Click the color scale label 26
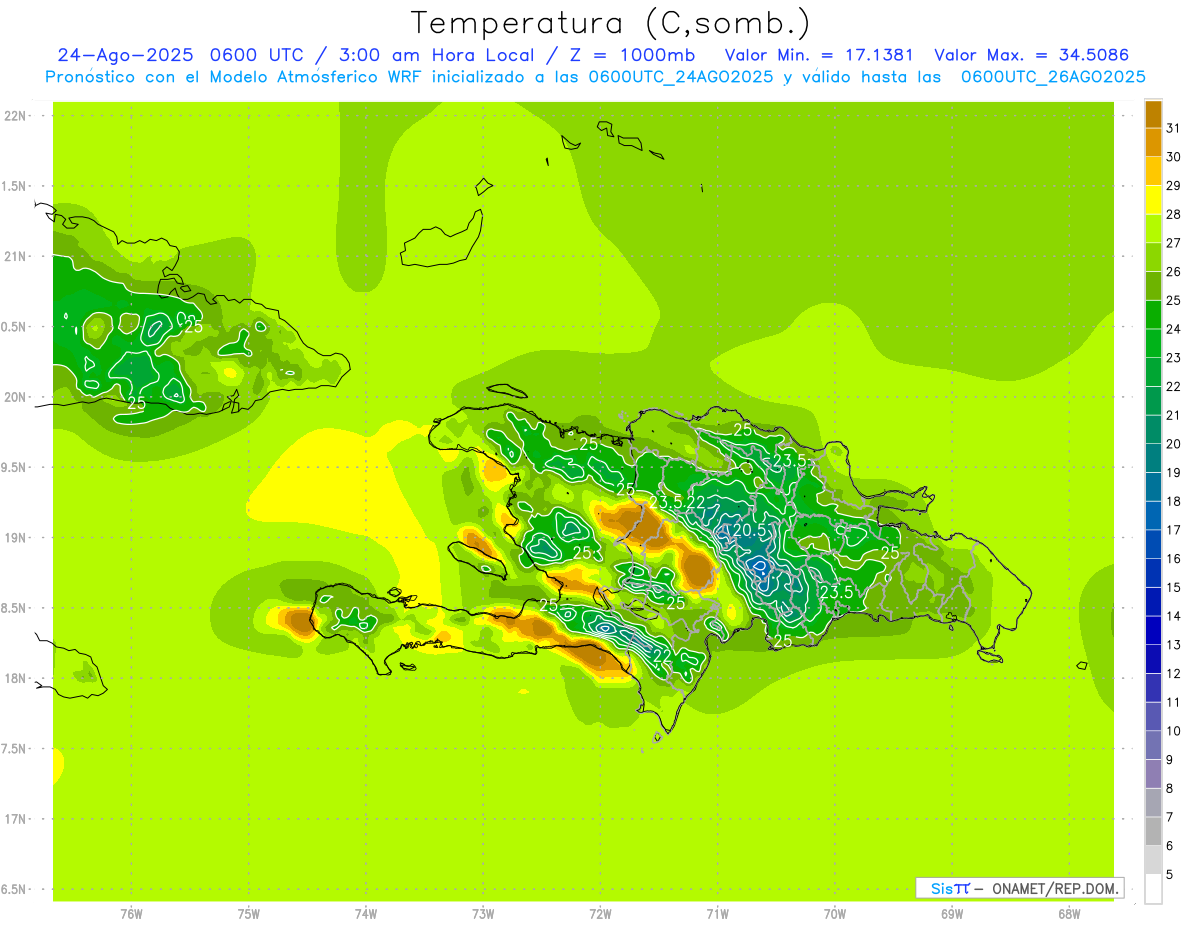Viewport: 1200px width, 927px height. (1173, 272)
